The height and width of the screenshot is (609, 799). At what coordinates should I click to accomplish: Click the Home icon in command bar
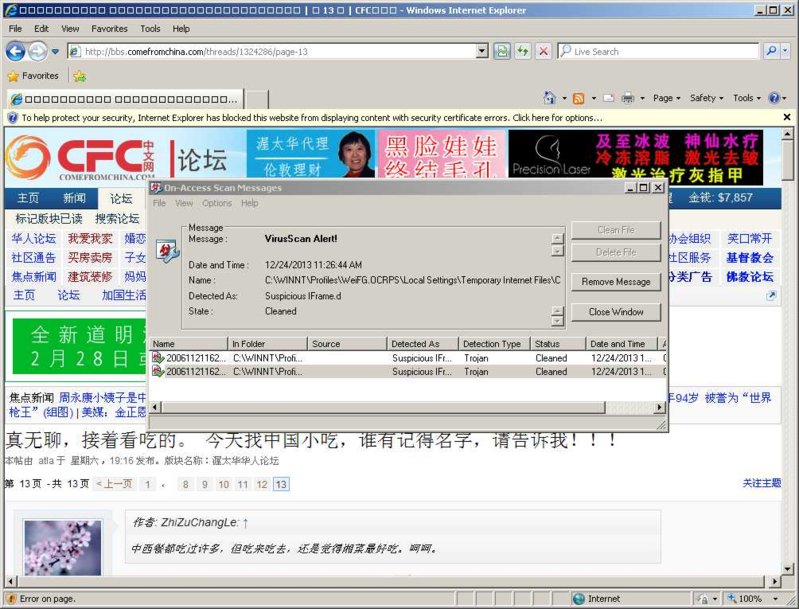[549, 98]
